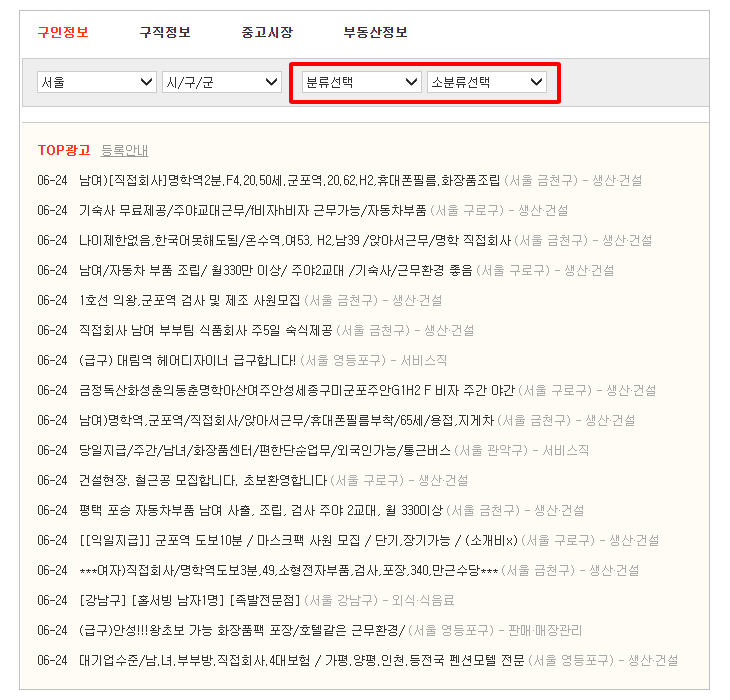Open listing 건설현장. 철근공 모집합니다
The height and width of the screenshot is (700, 730).
(x=203, y=480)
